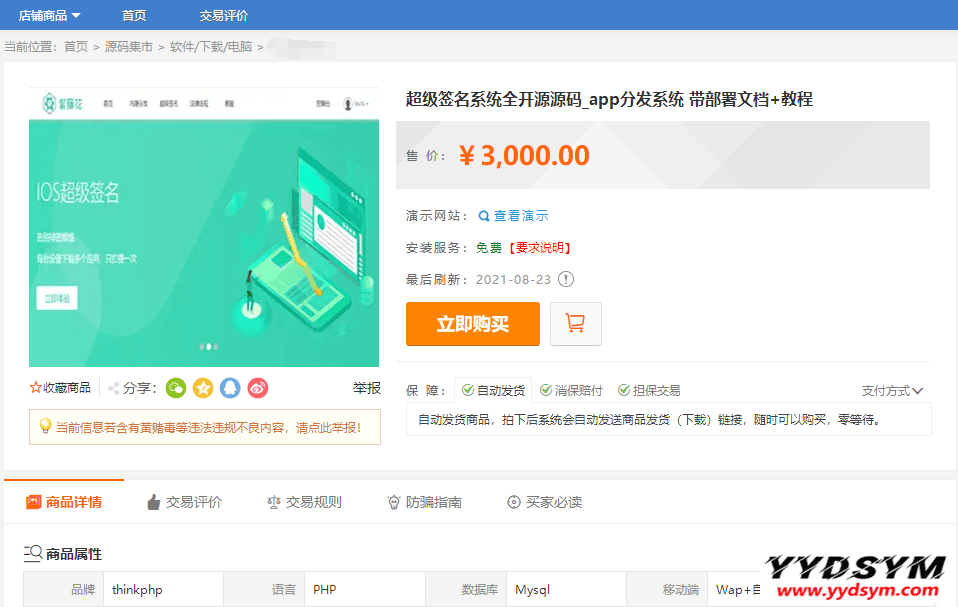Click the Mysql database cell
This screenshot has height=607, width=958.
pyautogui.click(x=566, y=589)
